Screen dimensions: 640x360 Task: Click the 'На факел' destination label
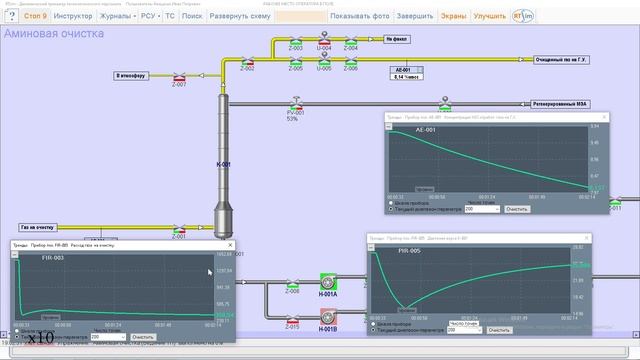tap(396, 39)
